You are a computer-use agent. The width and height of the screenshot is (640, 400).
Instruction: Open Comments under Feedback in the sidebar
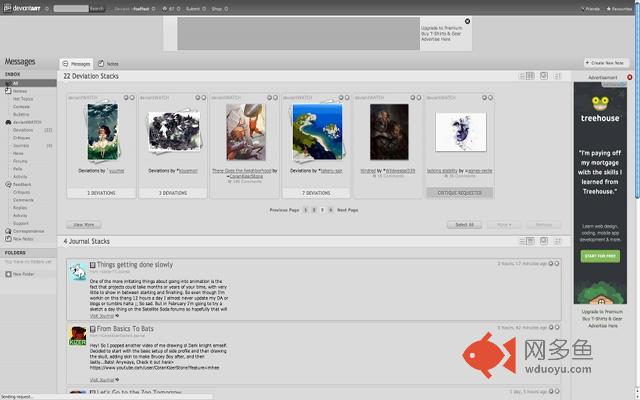[23, 200]
